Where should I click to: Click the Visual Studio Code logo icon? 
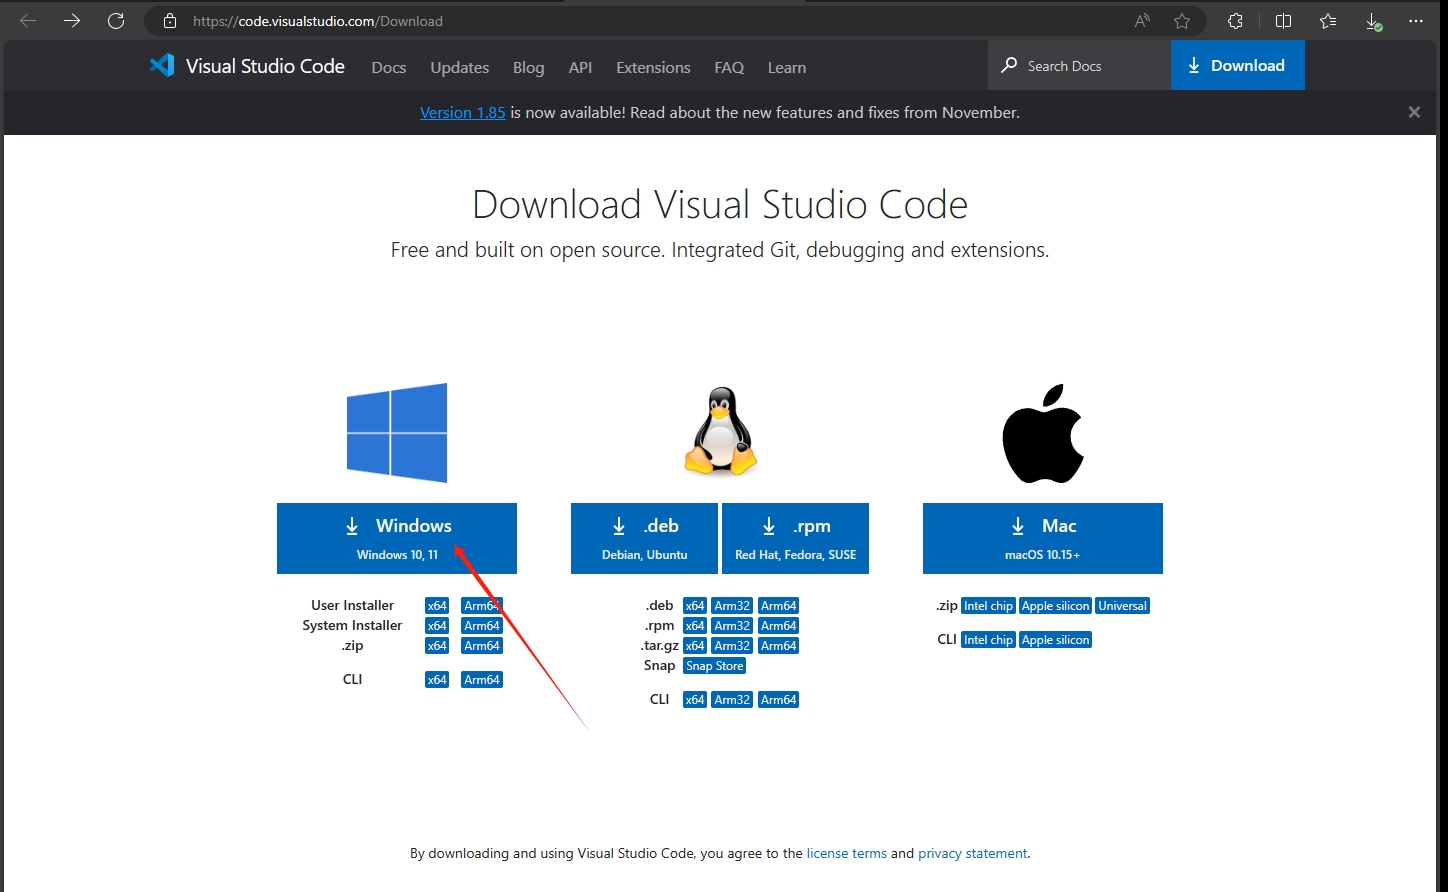pos(162,66)
